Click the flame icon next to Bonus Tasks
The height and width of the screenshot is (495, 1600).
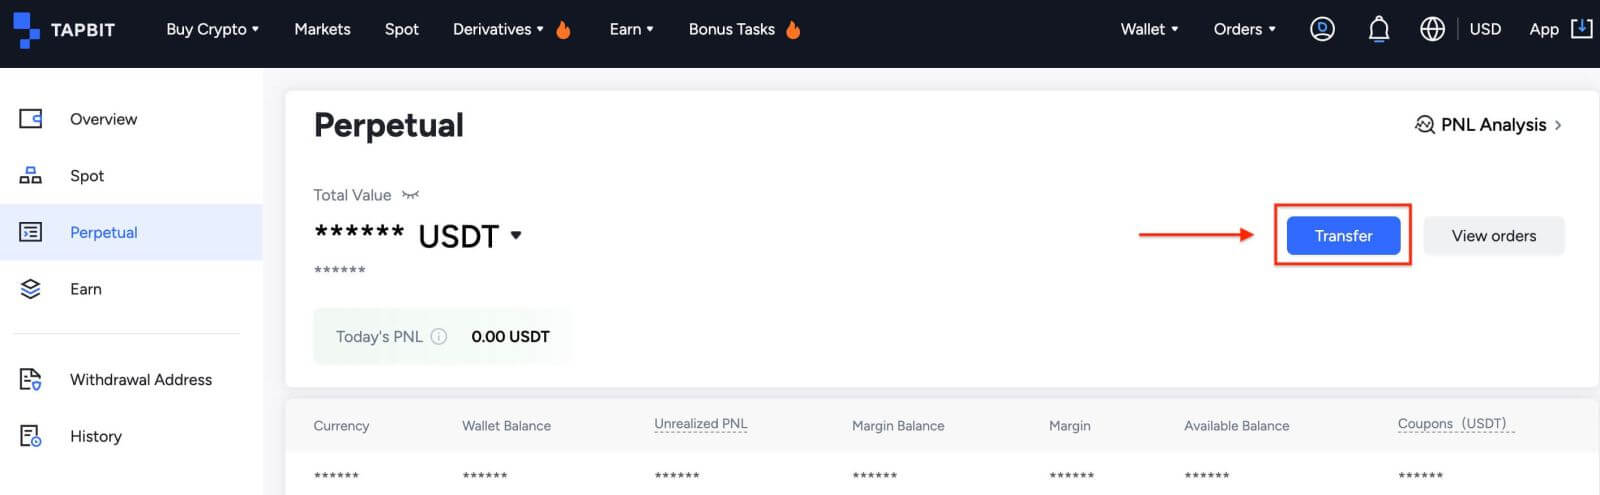pos(793,30)
